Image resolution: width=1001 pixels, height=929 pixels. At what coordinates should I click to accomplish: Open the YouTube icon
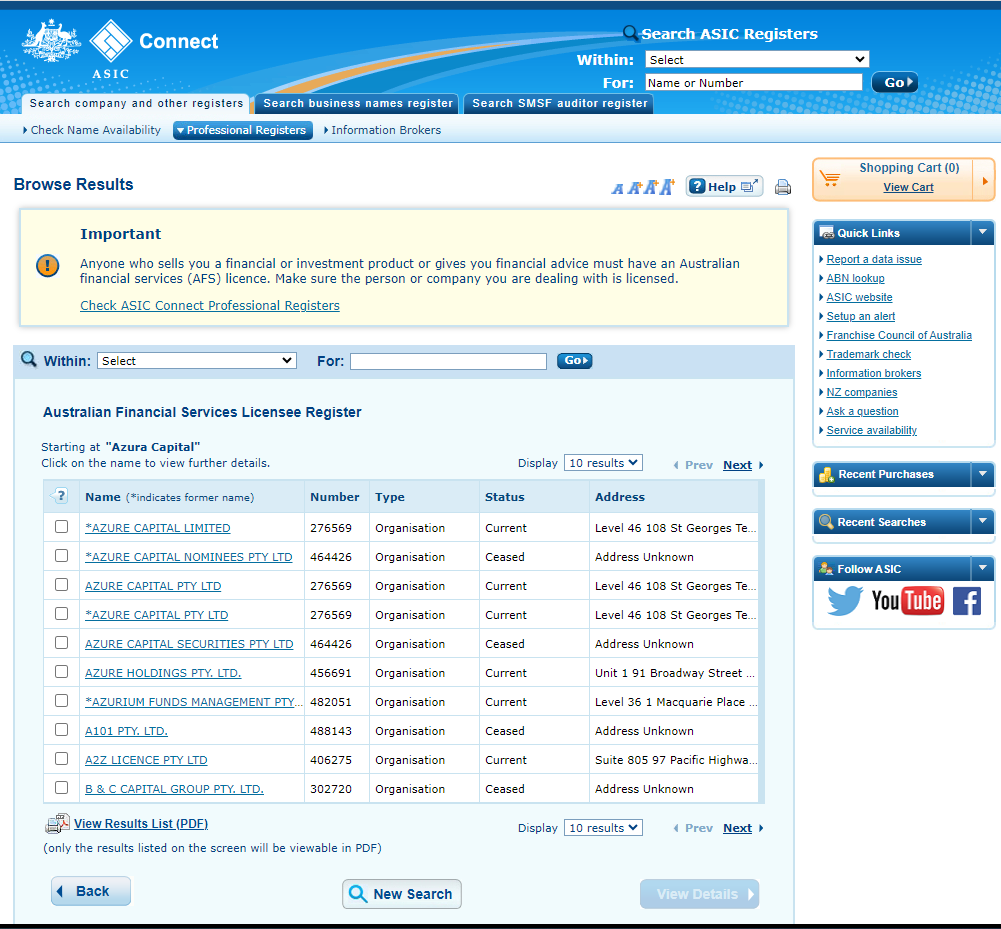pos(907,600)
